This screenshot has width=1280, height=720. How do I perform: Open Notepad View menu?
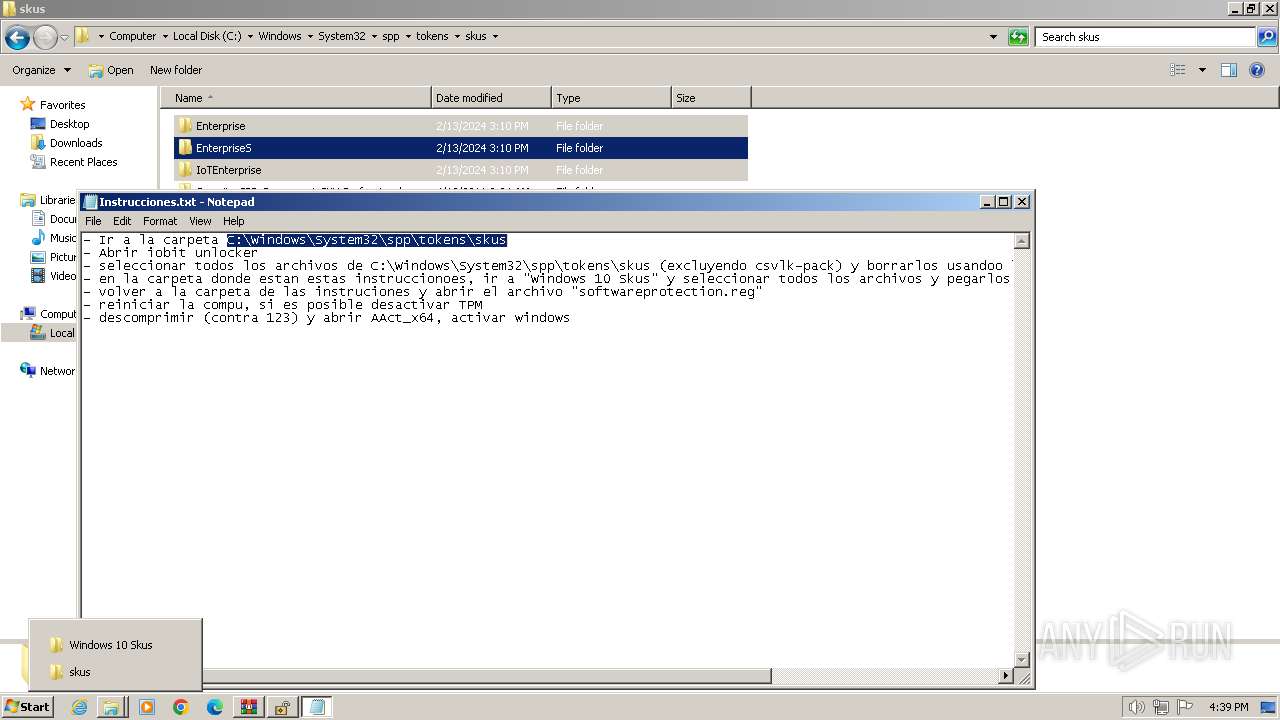click(200, 221)
